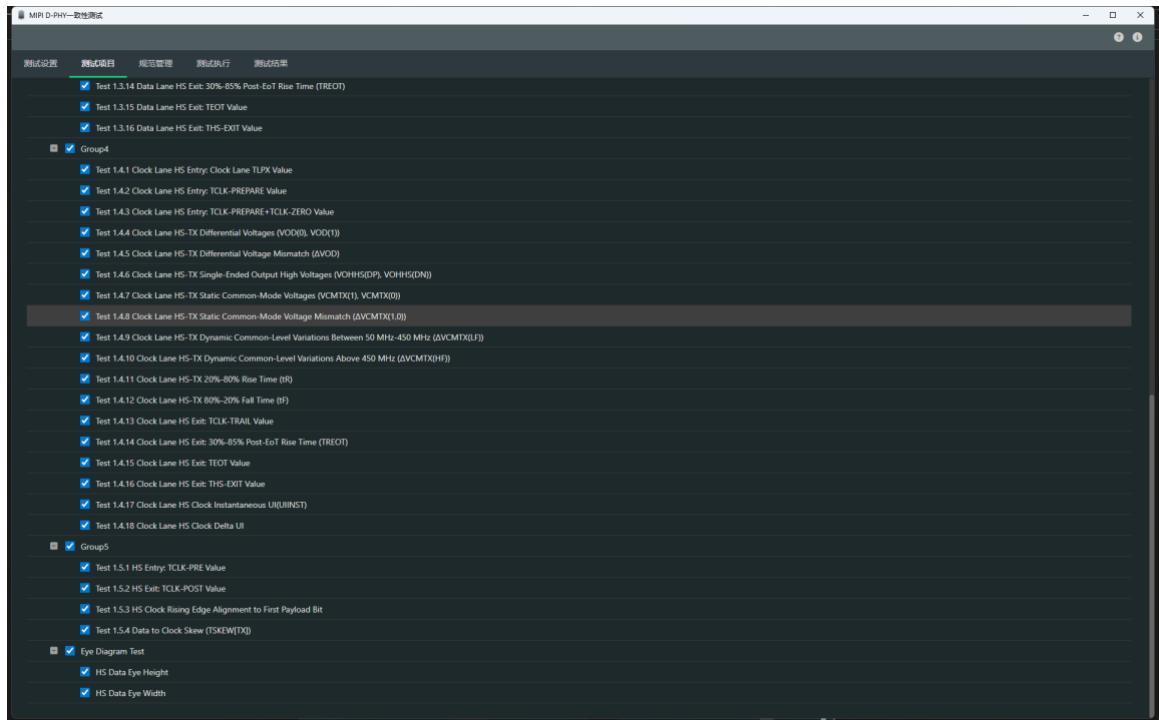Uncheck the HS Data Eye Width checkbox
This screenshot has width=1159, height=720.
pyautogui.click(x=85, y=693)
